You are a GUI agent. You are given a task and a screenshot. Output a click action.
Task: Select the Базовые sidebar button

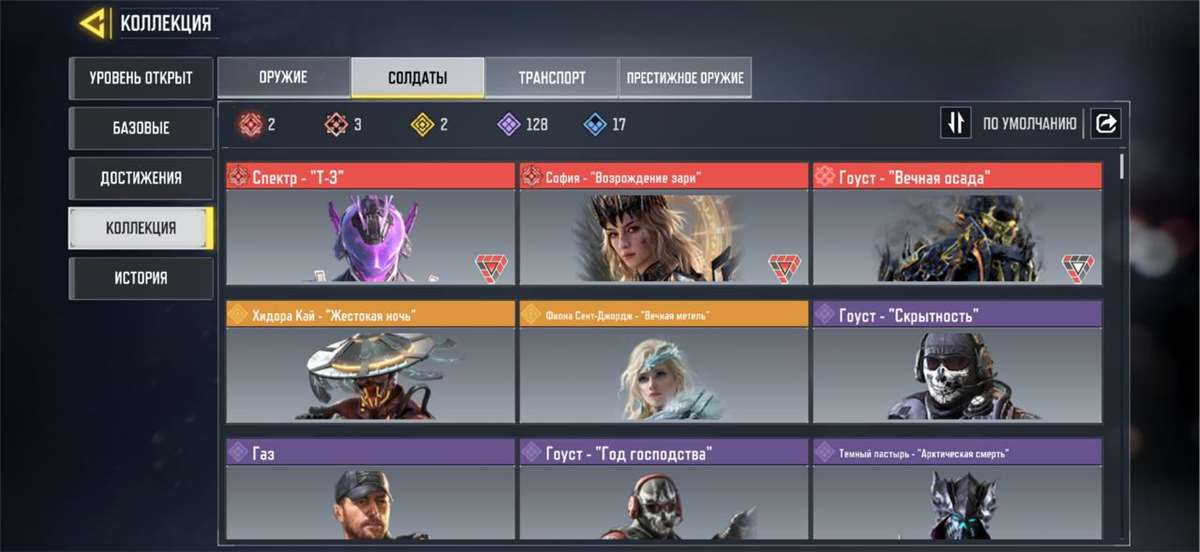pyautogui.click(x=141, y=128)
